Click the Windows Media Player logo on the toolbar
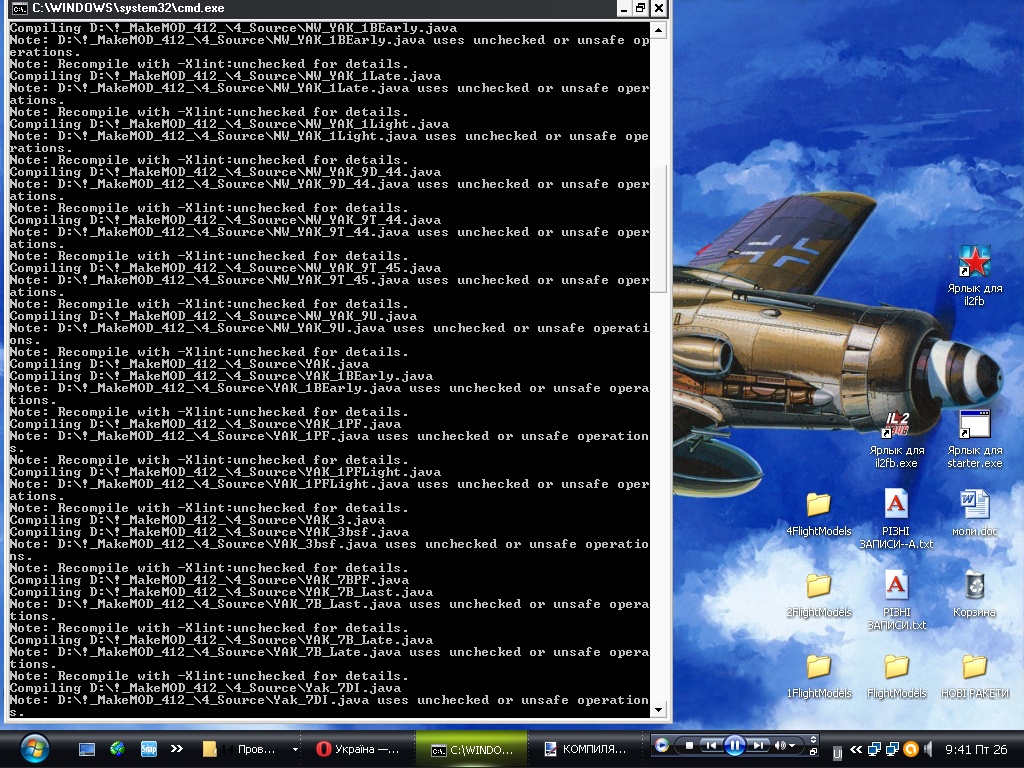1024x768 pixels. pyautogui.click(x=662, y=745)
